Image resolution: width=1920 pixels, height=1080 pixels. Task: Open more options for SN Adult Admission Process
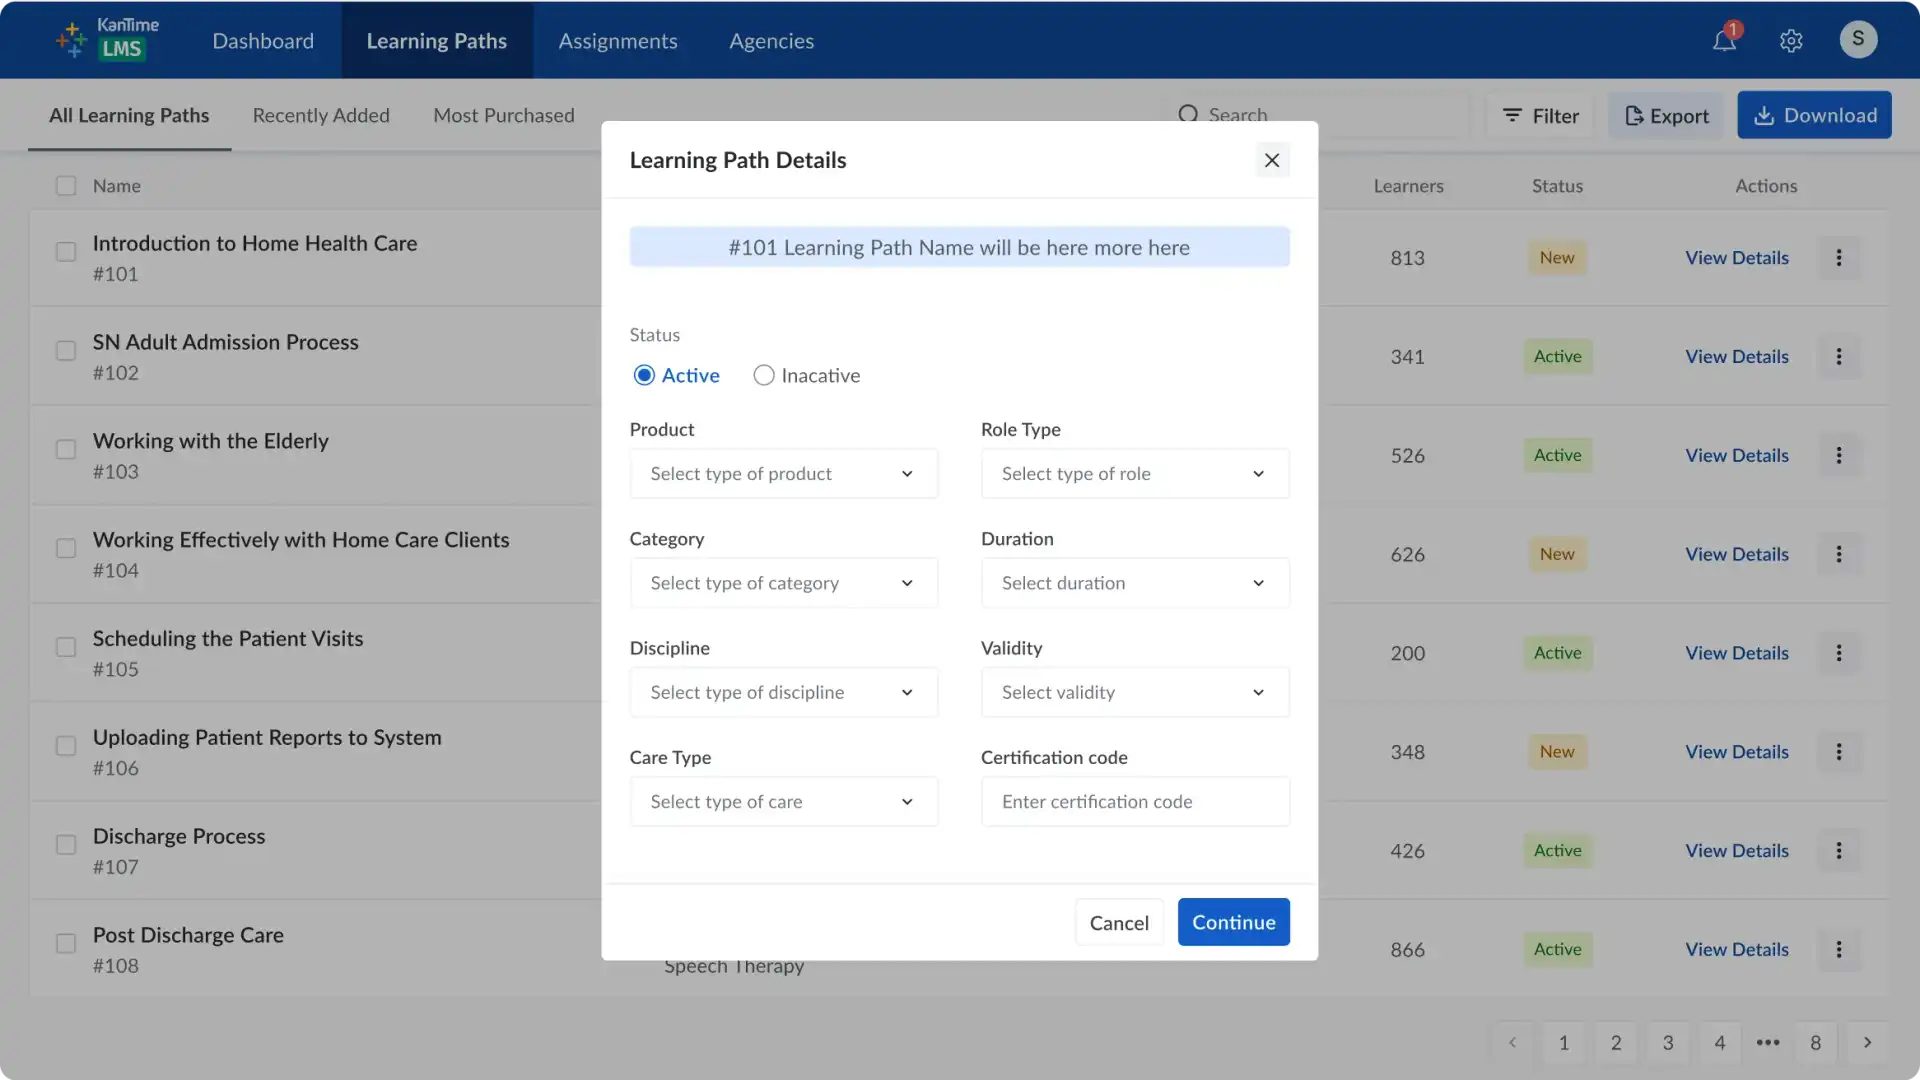1838,357
